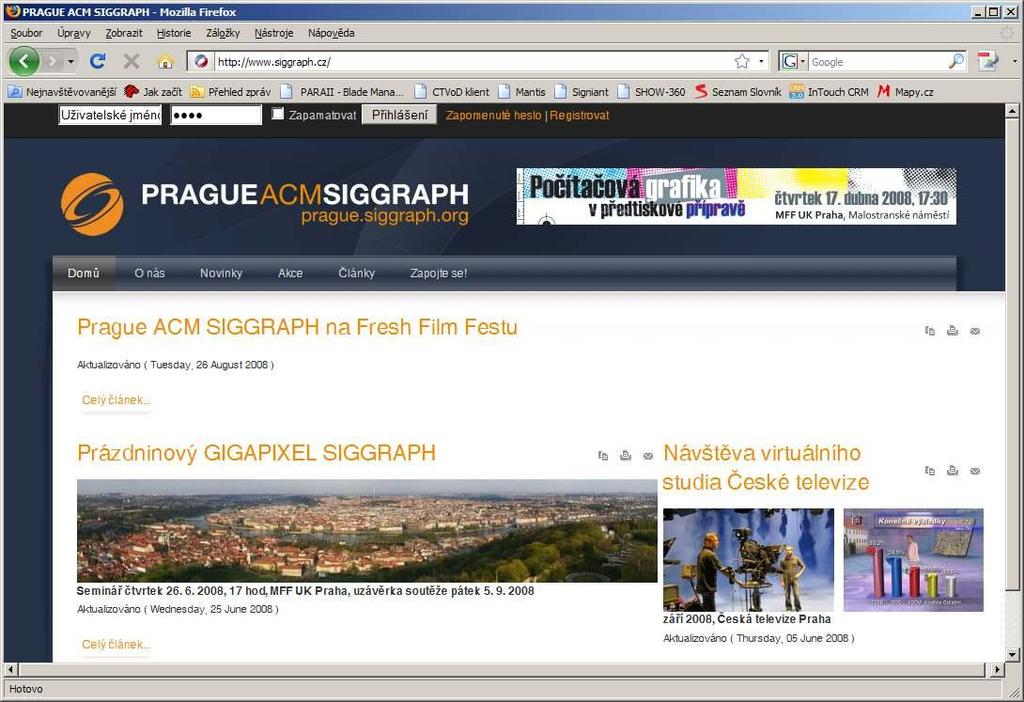
Task: Go back with the green Back arrow
Action: click(24, 61)
